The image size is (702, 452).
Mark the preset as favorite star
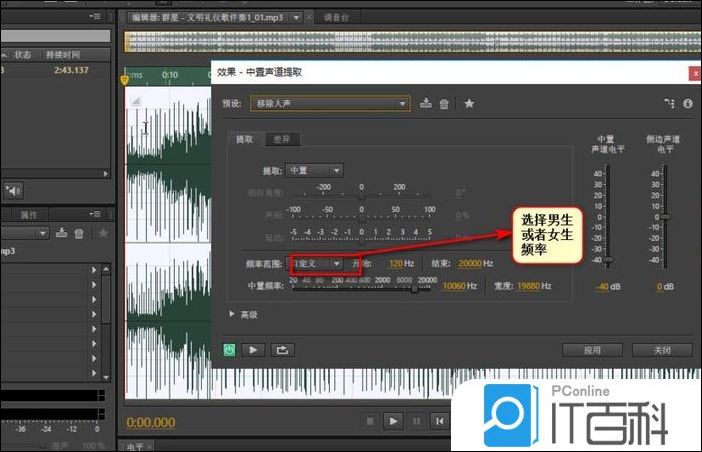[x=468, y=103]
